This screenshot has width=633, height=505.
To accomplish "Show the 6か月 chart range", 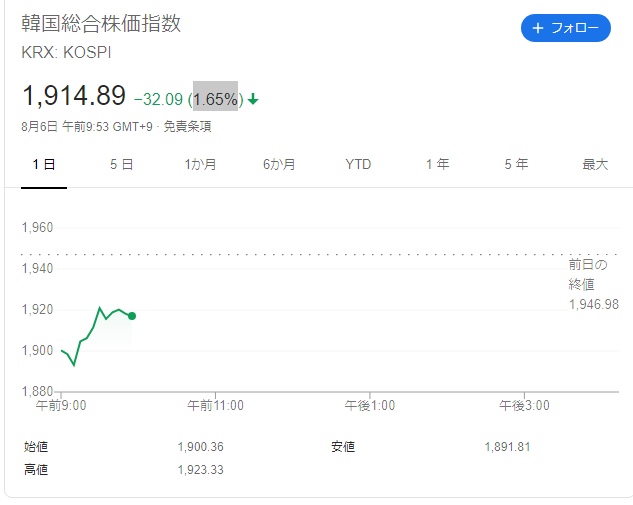I will (x=279, y=165).
